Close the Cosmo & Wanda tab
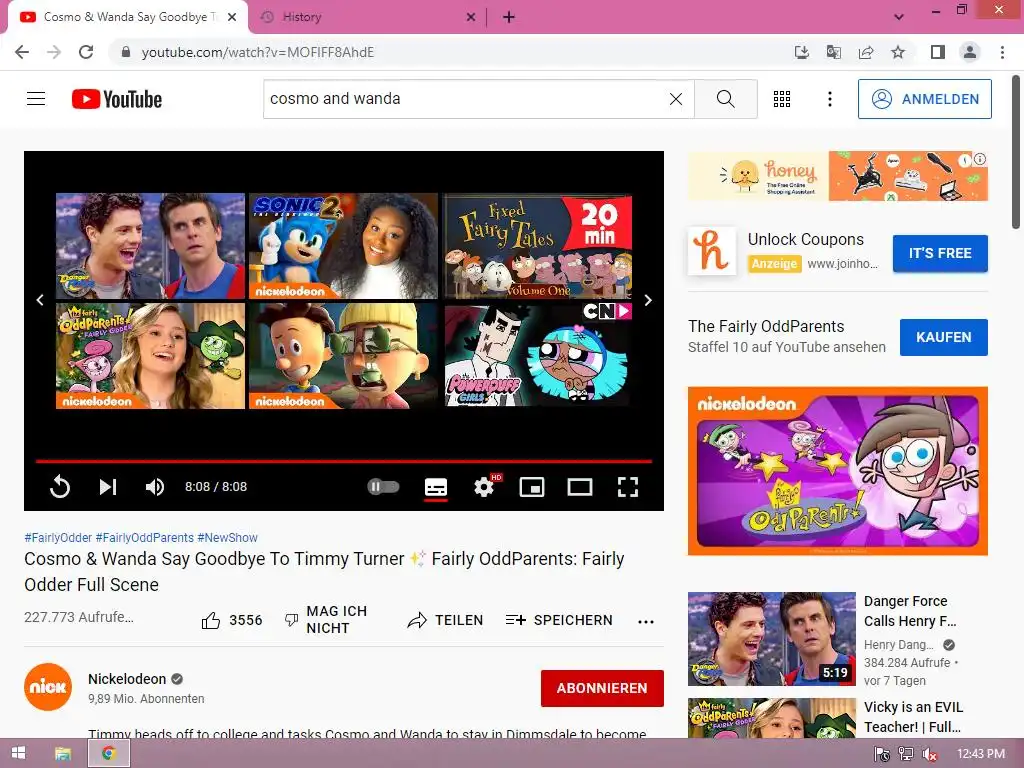The width and height of the screenshot is (1024, 768). pyautogui.click(x=232, y=17)
